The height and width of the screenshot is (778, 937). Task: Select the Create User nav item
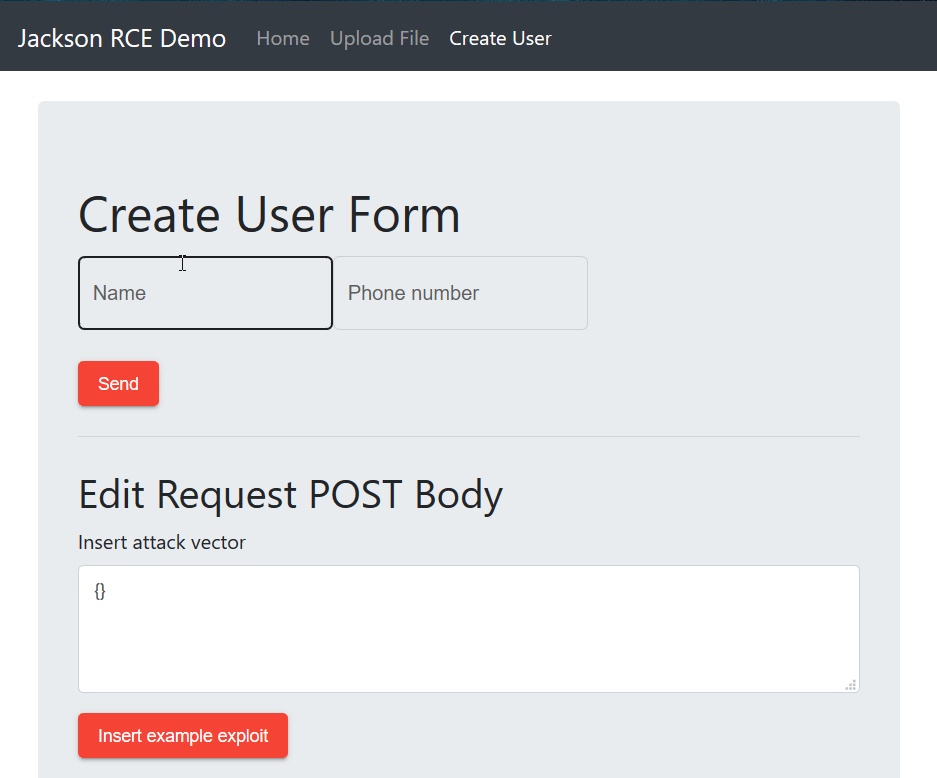pyautogui.click(x=500, y=39)
